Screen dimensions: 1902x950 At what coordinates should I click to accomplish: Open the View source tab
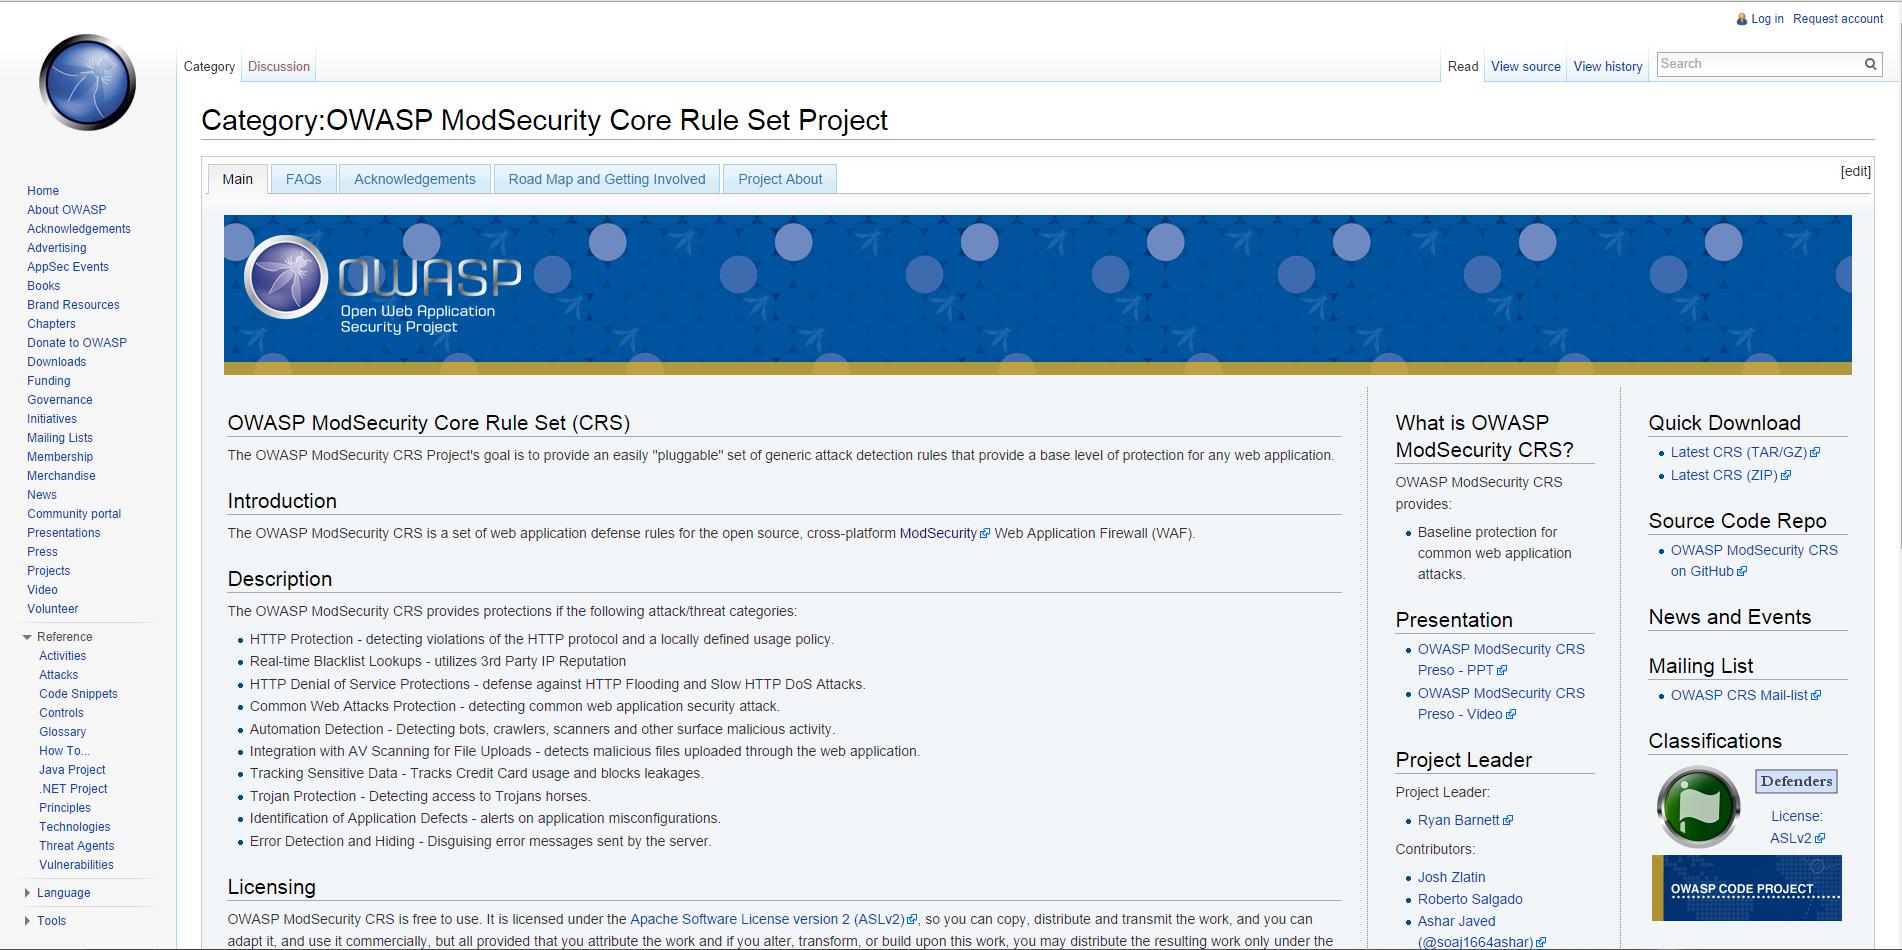1526,66
